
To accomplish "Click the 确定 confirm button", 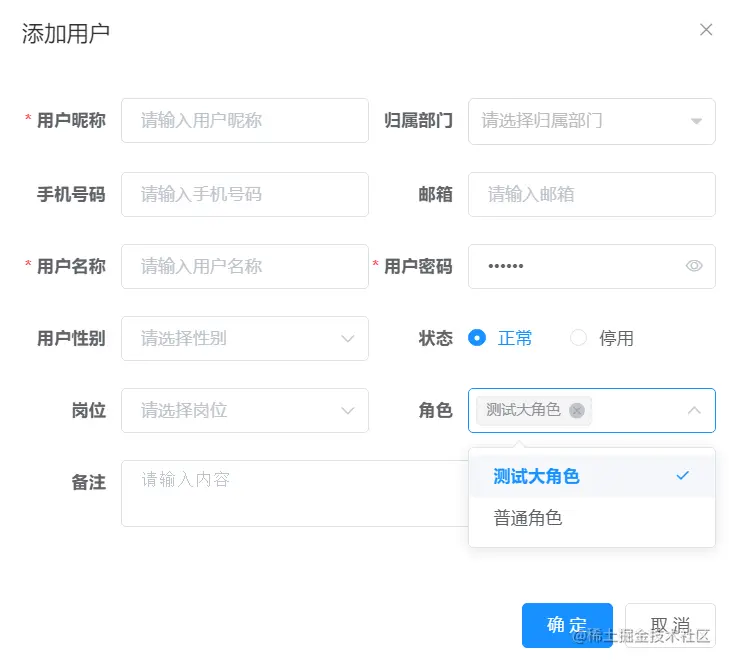I will [567, 625].
